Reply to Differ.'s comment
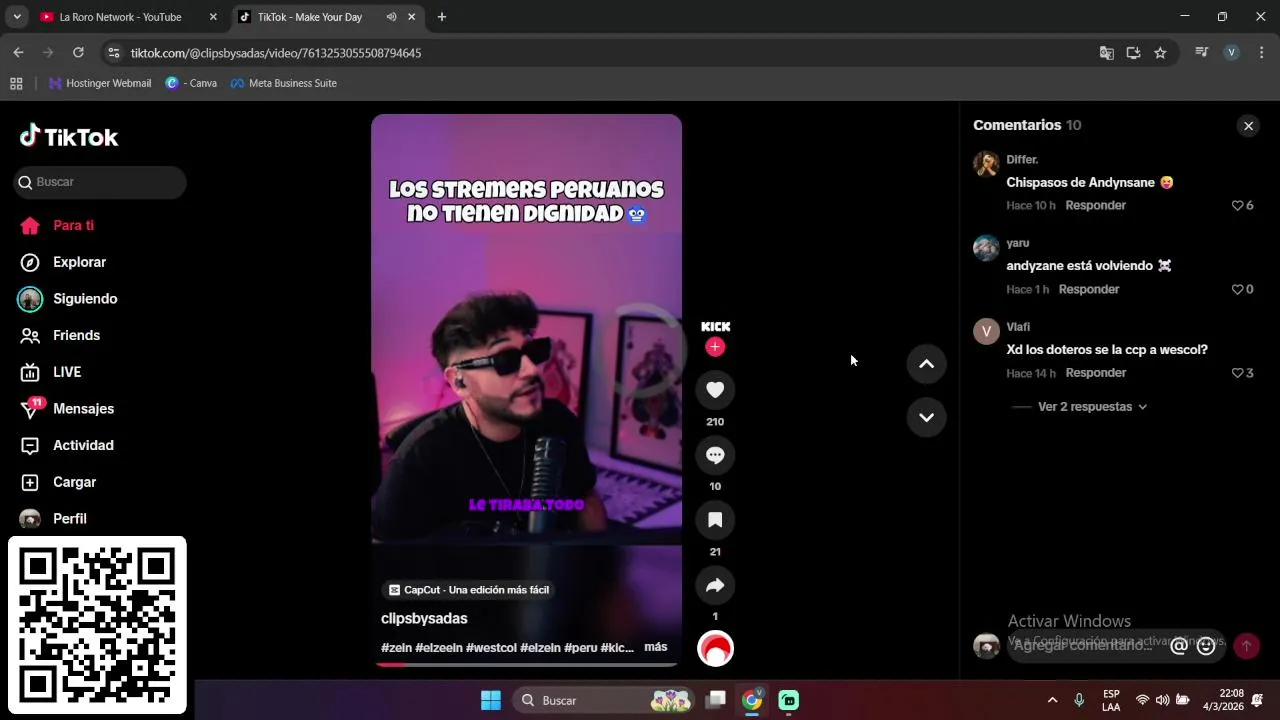The image size is (1280, 720). [x=1095, y=205]
